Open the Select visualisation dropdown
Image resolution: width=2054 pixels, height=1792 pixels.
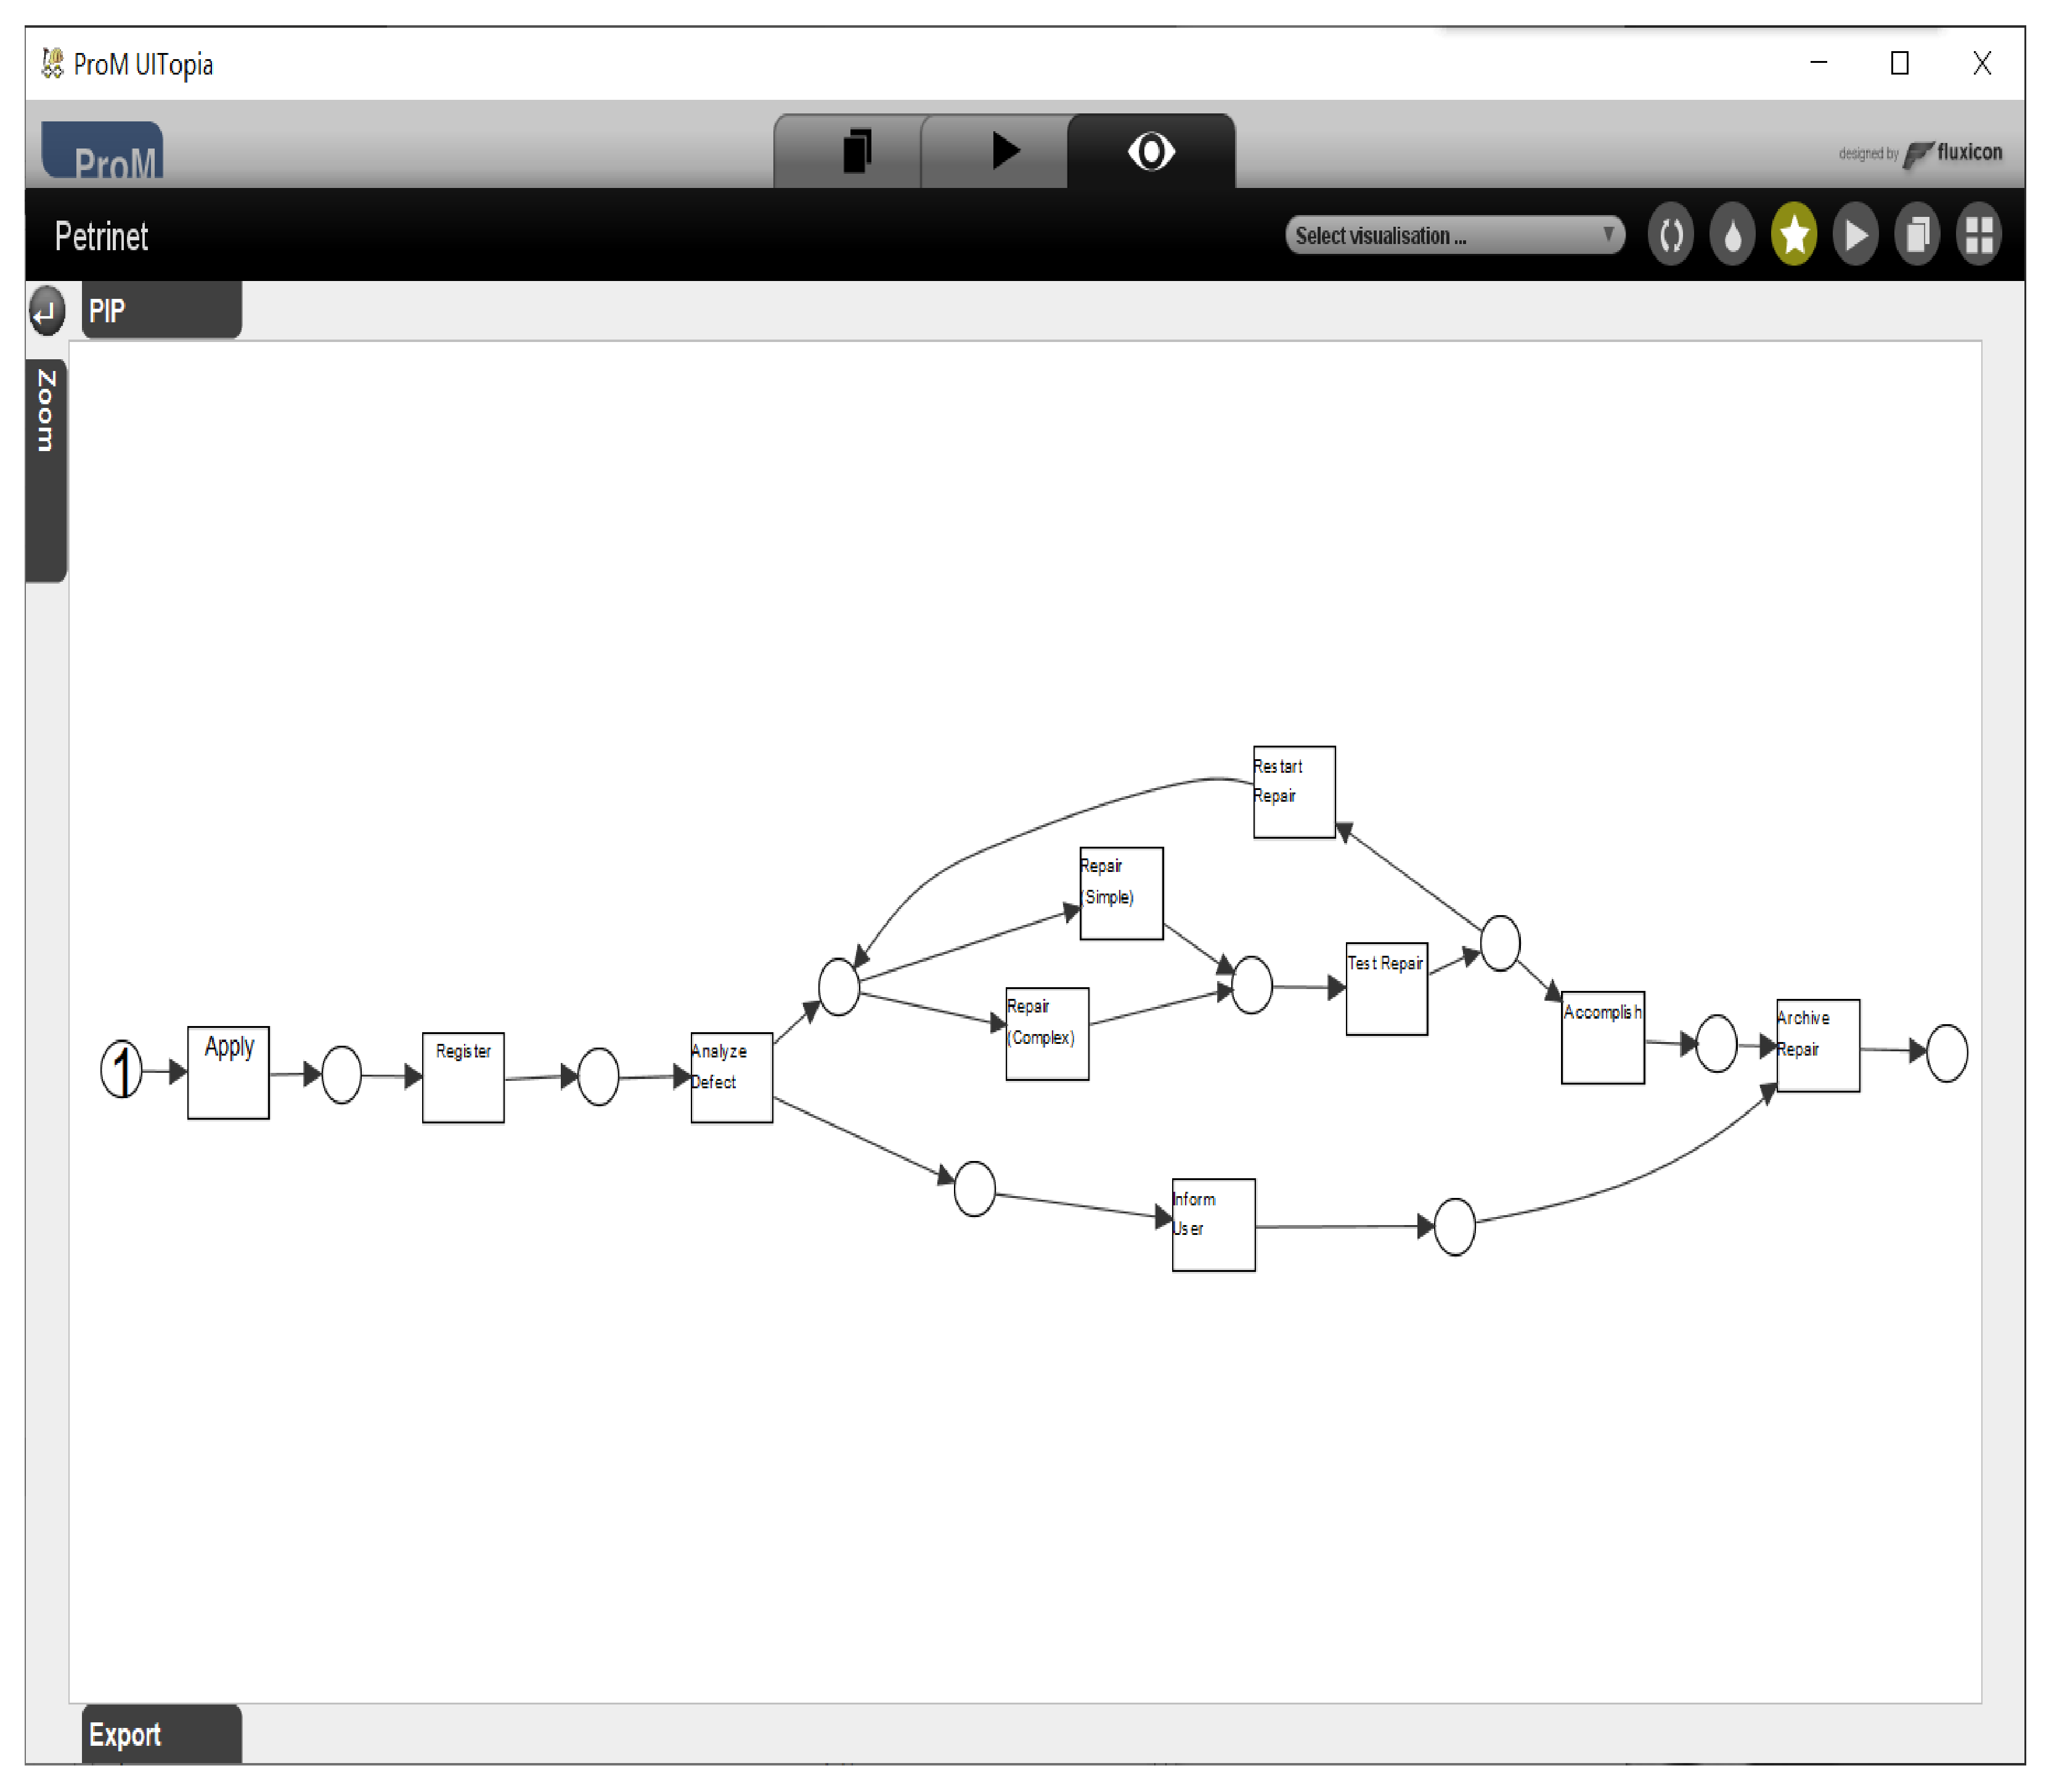(1440, 236)
